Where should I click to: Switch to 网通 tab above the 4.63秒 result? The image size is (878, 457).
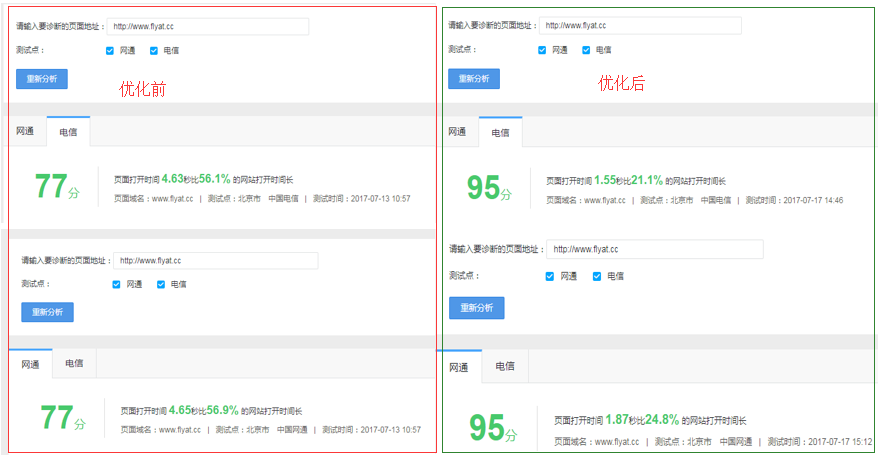click(25, 132)
